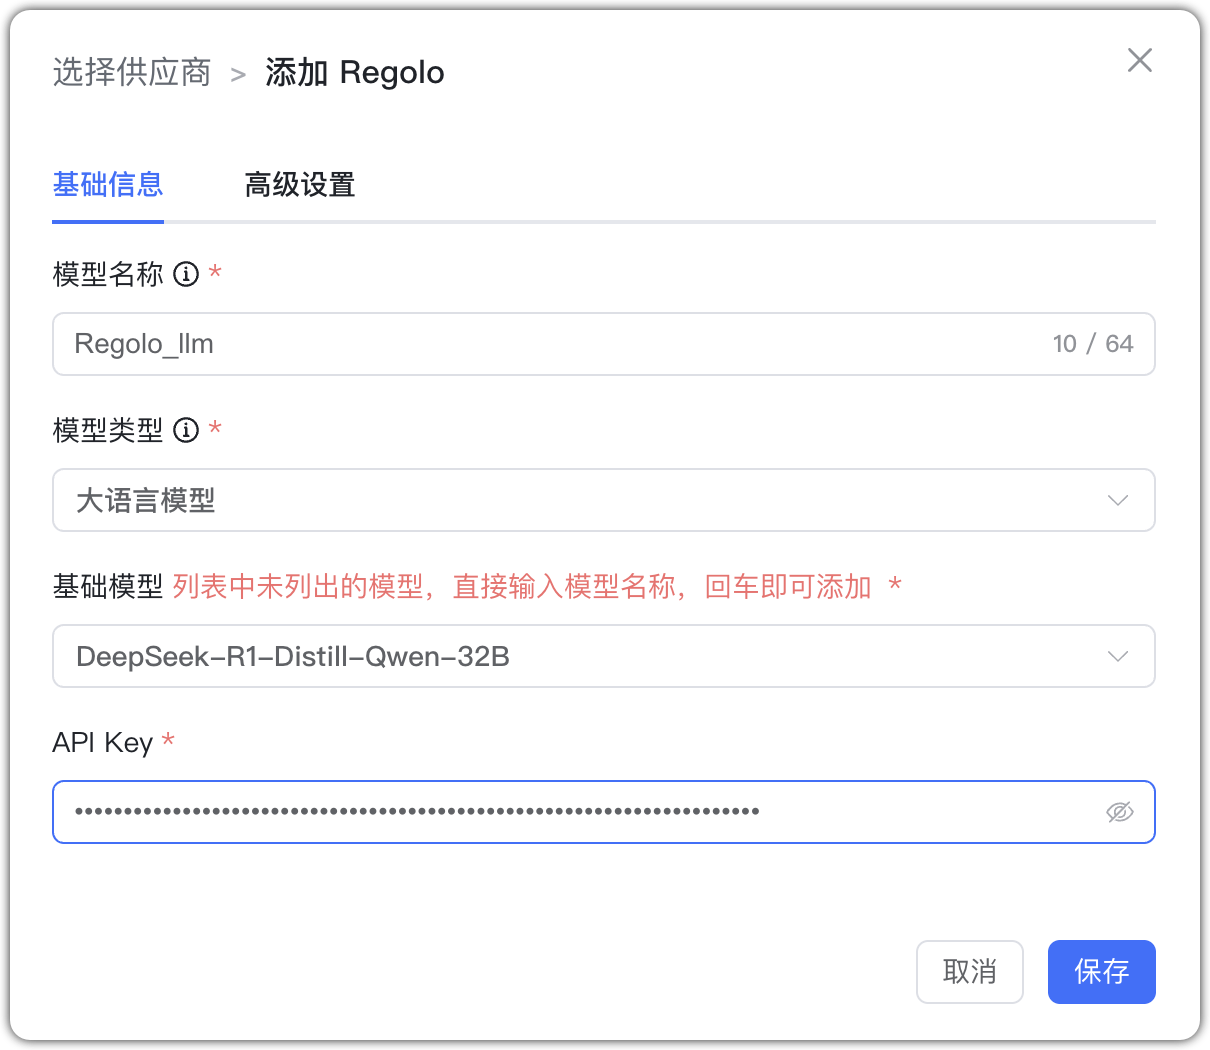Image resolution: width=1210 pixels, height=1050 pixels.
Task: Switch to the 高级设置 tab
Action: pyautogui.click(x=299, y=185)
